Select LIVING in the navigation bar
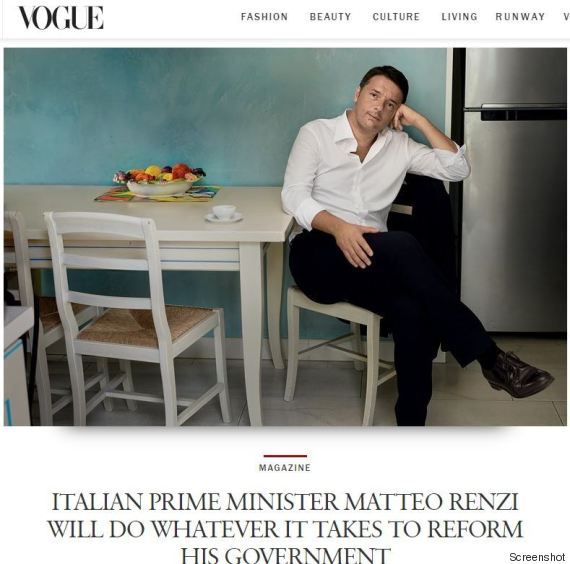 point(459,17)
